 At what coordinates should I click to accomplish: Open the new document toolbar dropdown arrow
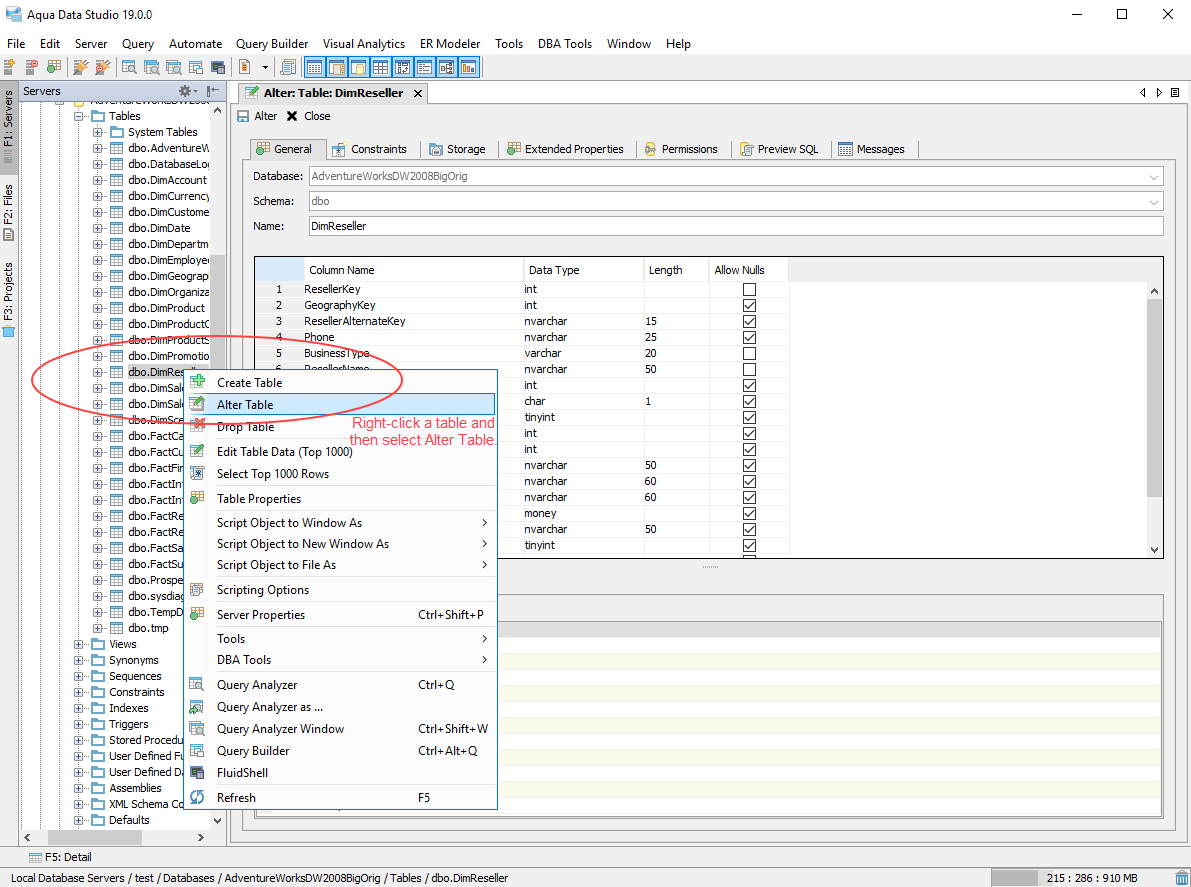tap(265, 67)
